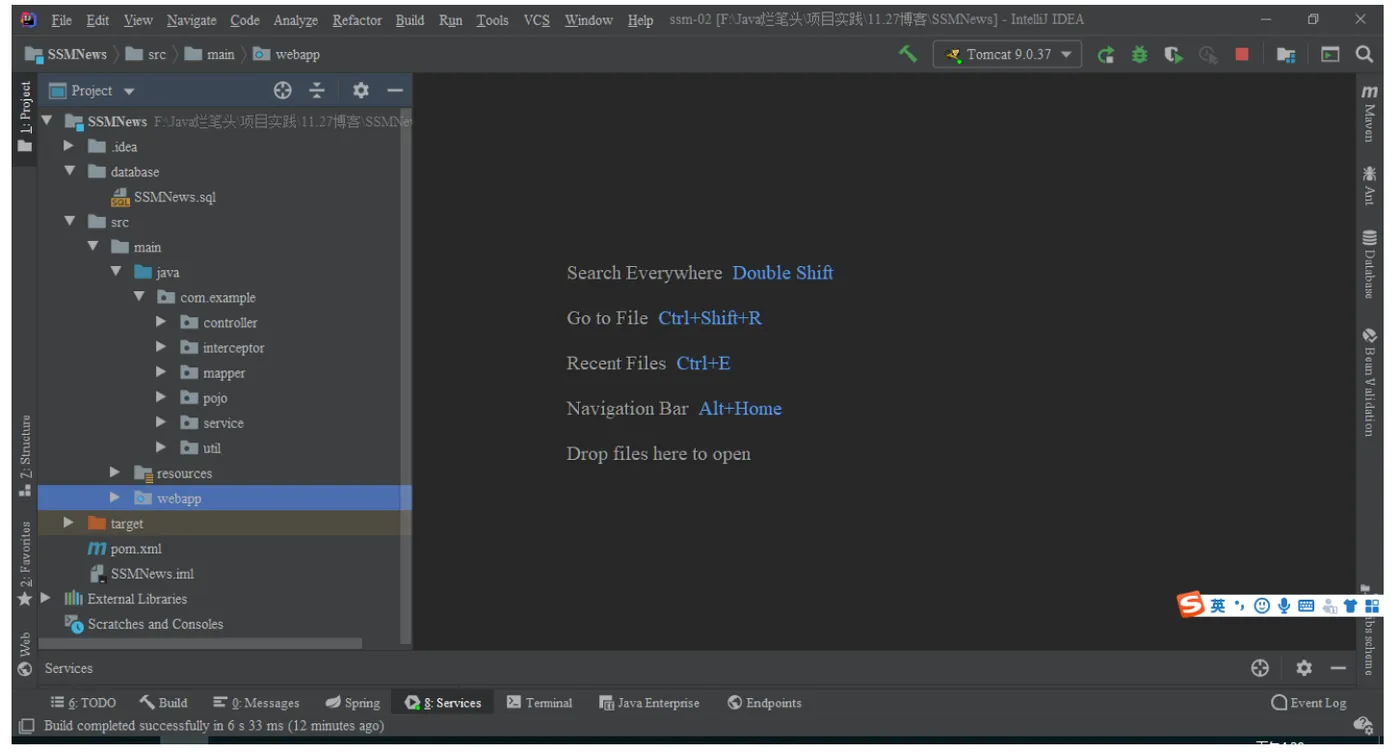Expand the .idea folder
Image resolution: width=1400 pixels, height=753 pixels.
(69, 146)
